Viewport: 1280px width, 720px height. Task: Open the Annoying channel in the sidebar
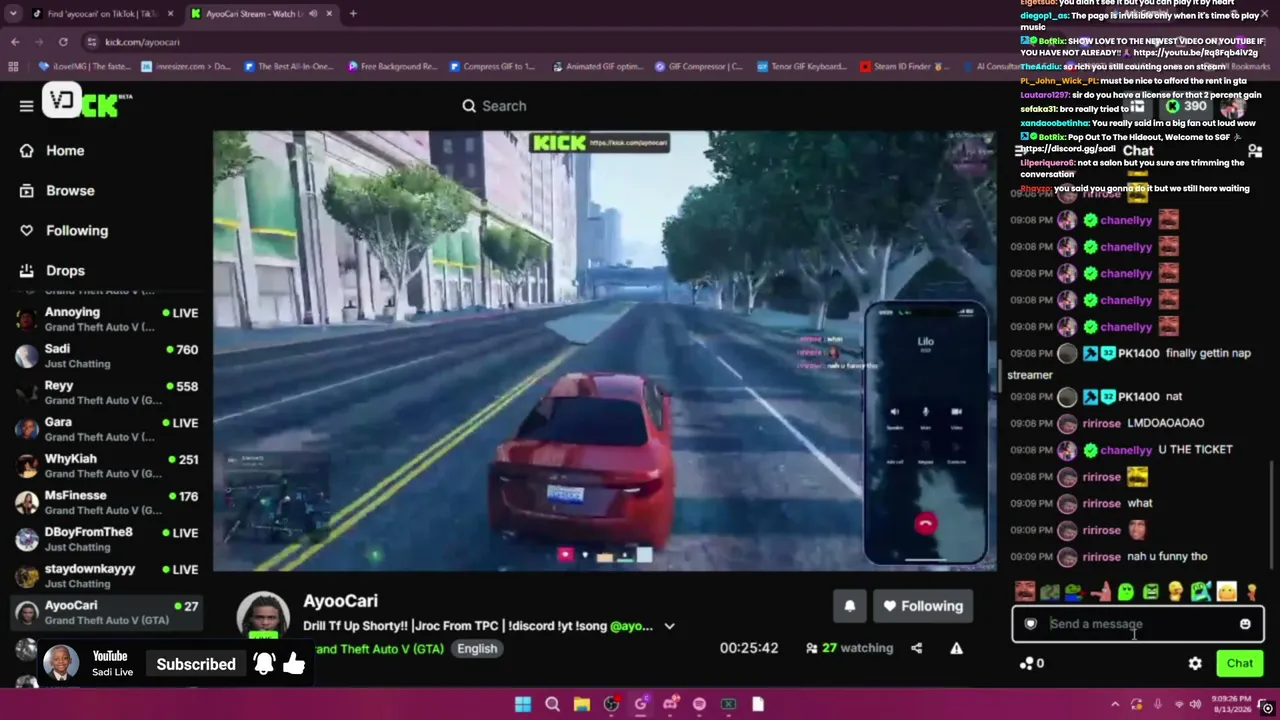pyautogui.click(x=105, y=319)
